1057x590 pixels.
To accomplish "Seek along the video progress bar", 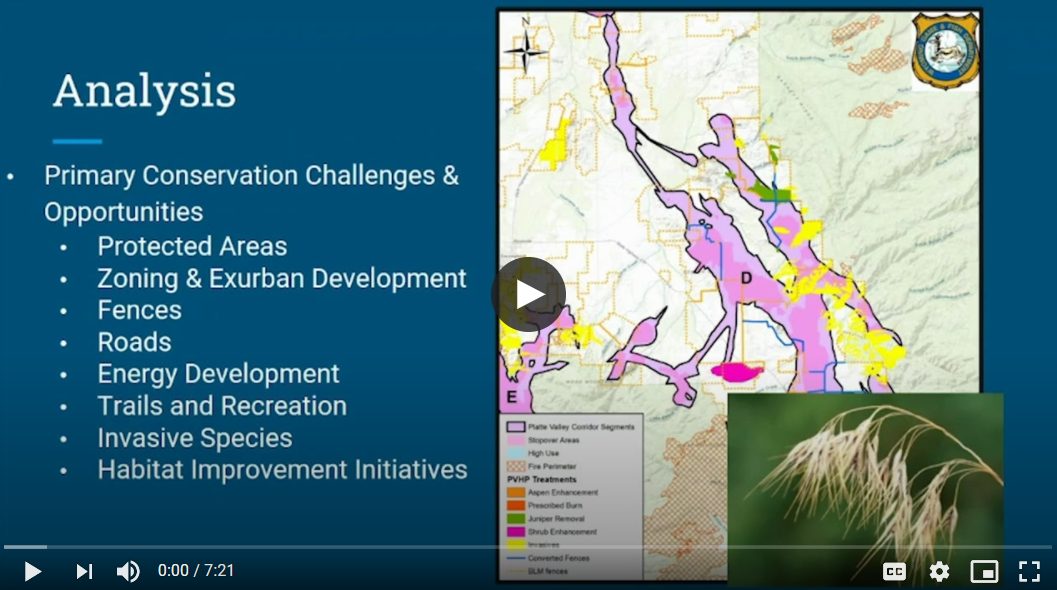I will point(528,547).
